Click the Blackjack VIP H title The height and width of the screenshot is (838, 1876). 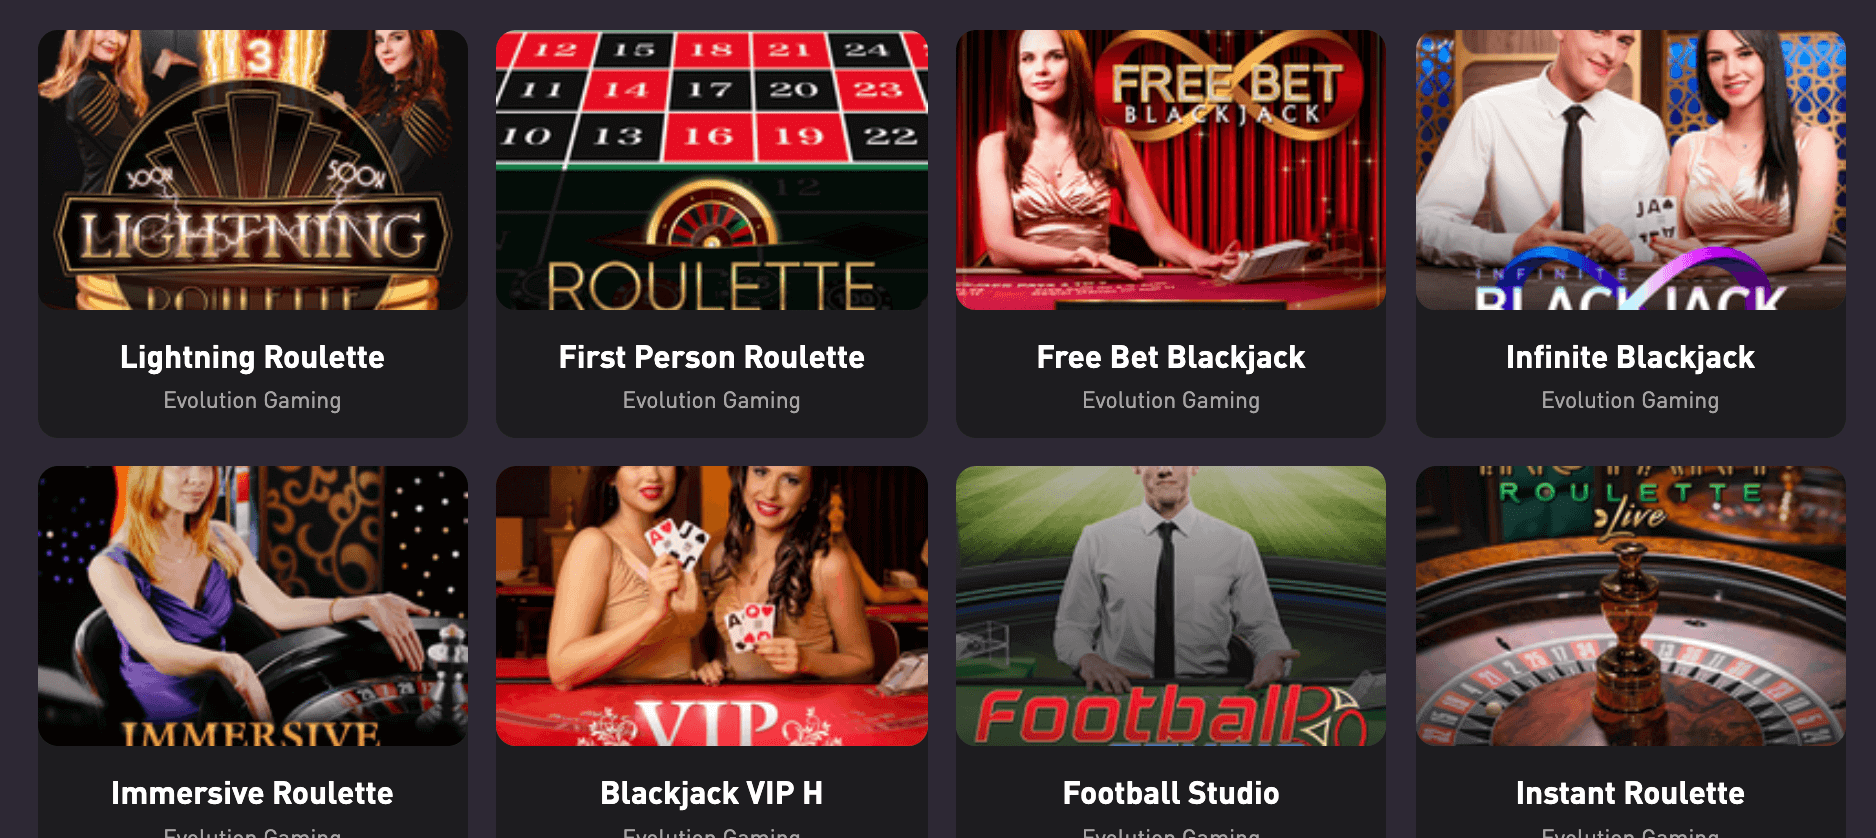click(x=712, y=794)
